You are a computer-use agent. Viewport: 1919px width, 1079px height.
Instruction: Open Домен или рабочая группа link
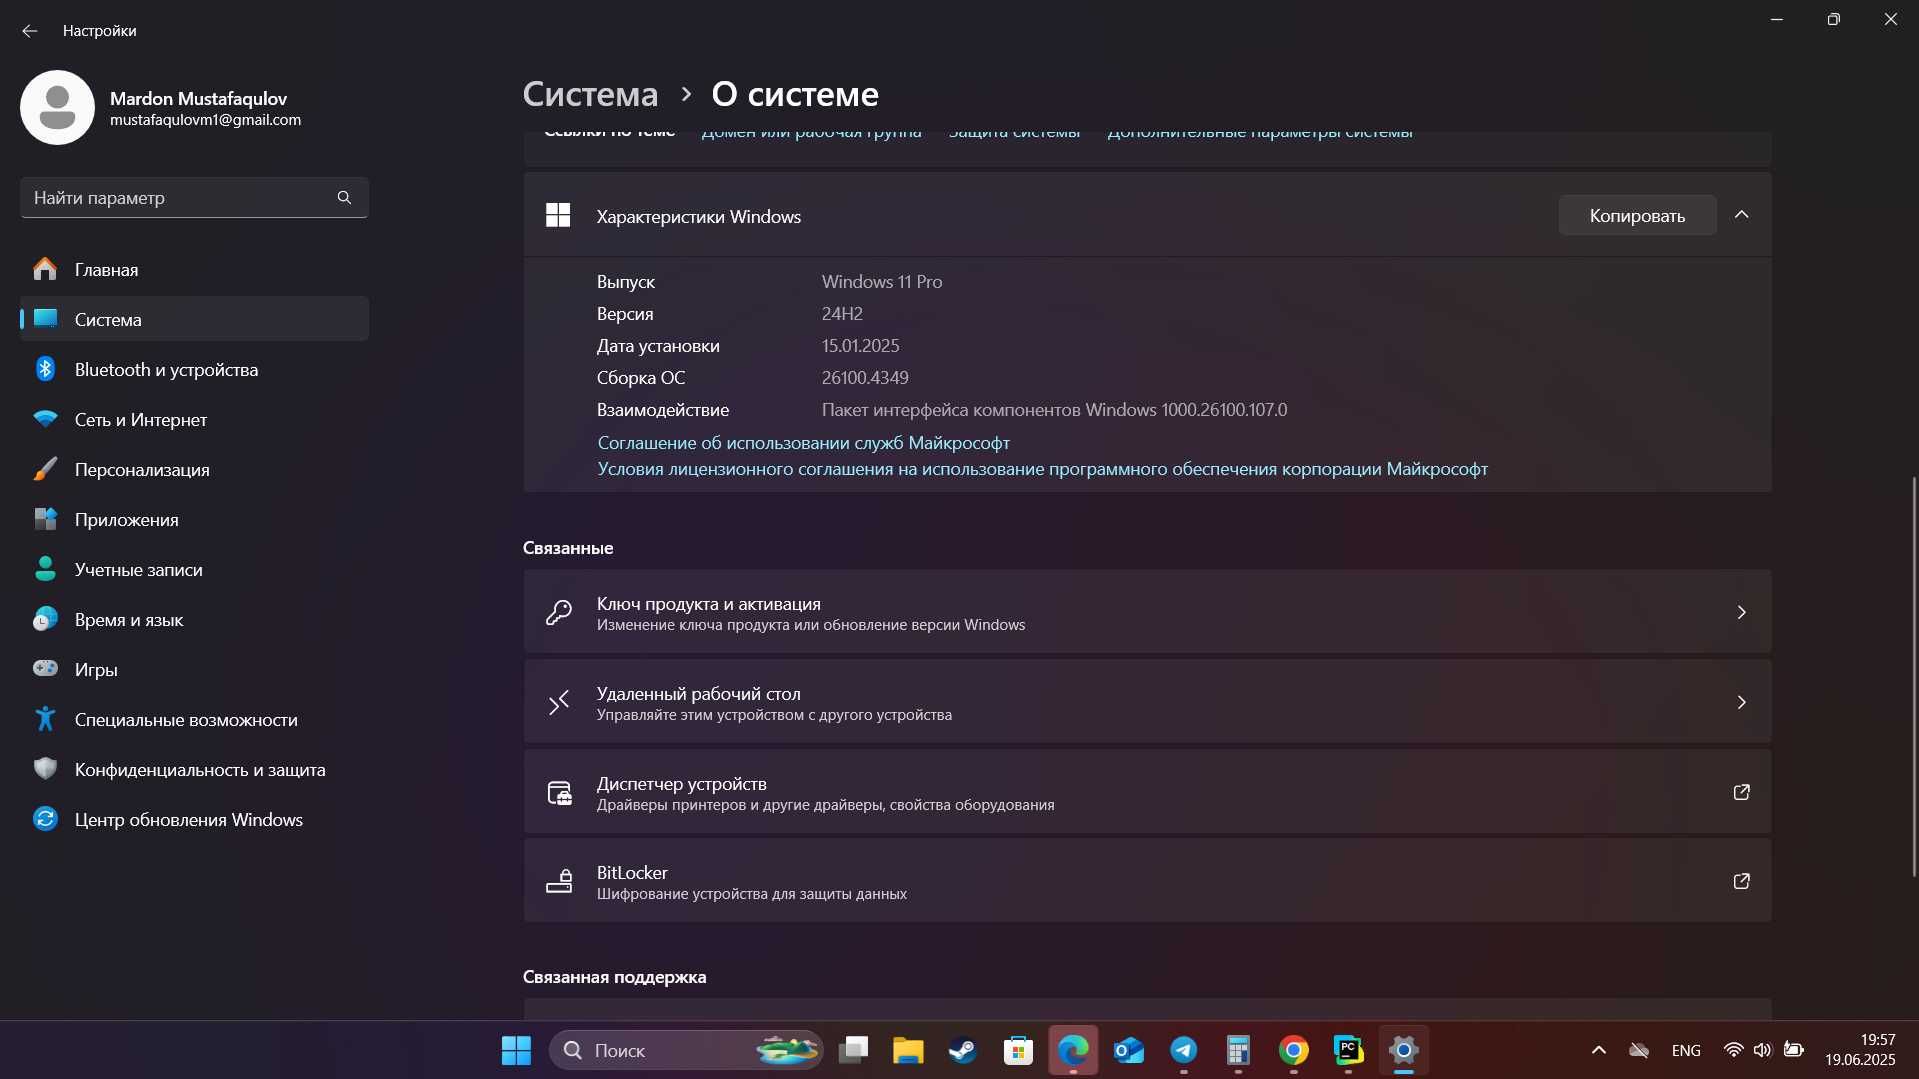[811, 132]
